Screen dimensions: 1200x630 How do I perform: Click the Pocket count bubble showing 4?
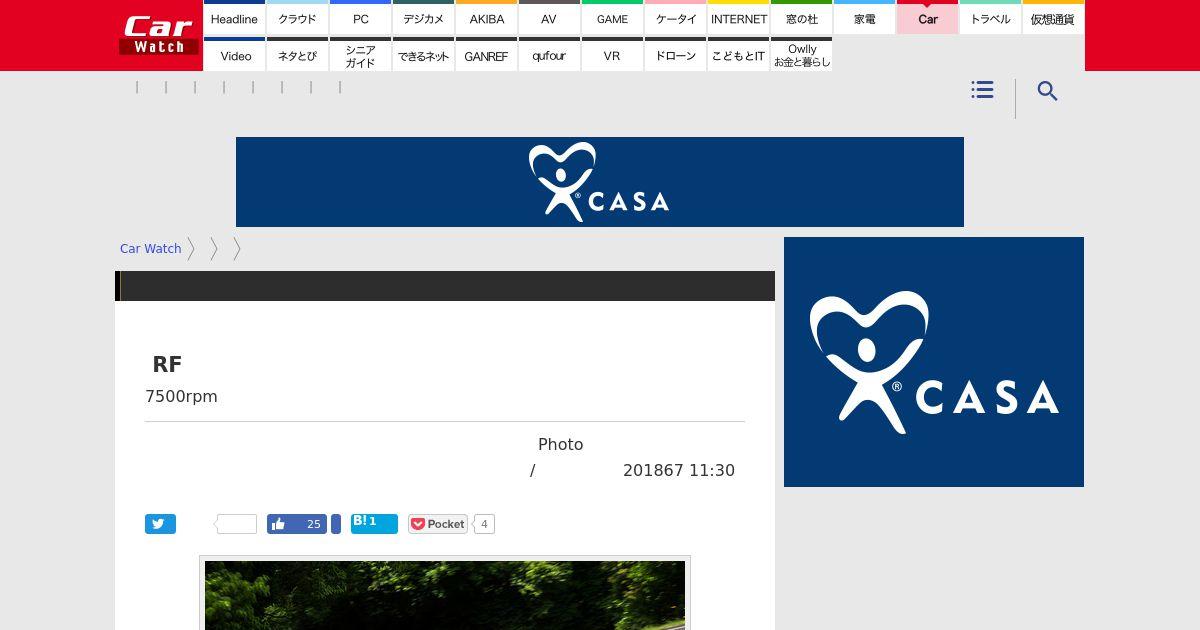pos(484,524)
